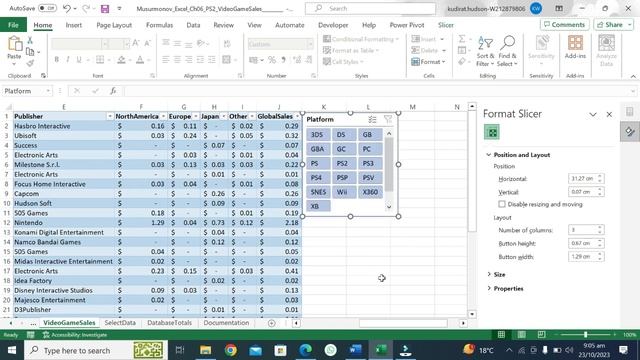The height and width of the screenshot is (360, 640).
Task: Clear the Platform slicer filter
Action: pyautogui.click(x=388, y=119)
